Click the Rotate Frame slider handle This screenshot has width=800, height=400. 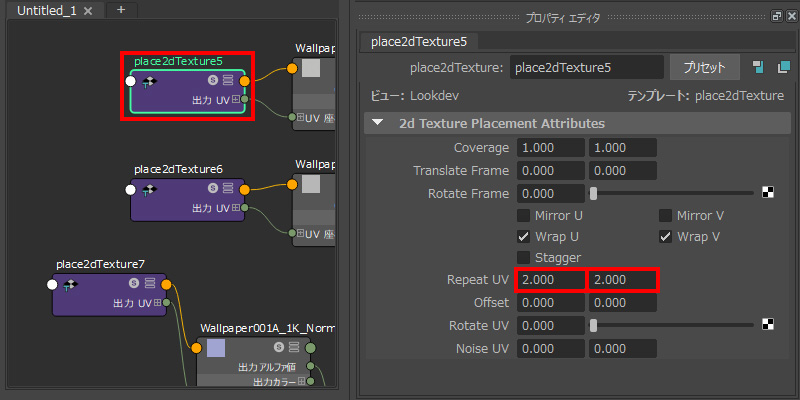click(x=594, y=193)
